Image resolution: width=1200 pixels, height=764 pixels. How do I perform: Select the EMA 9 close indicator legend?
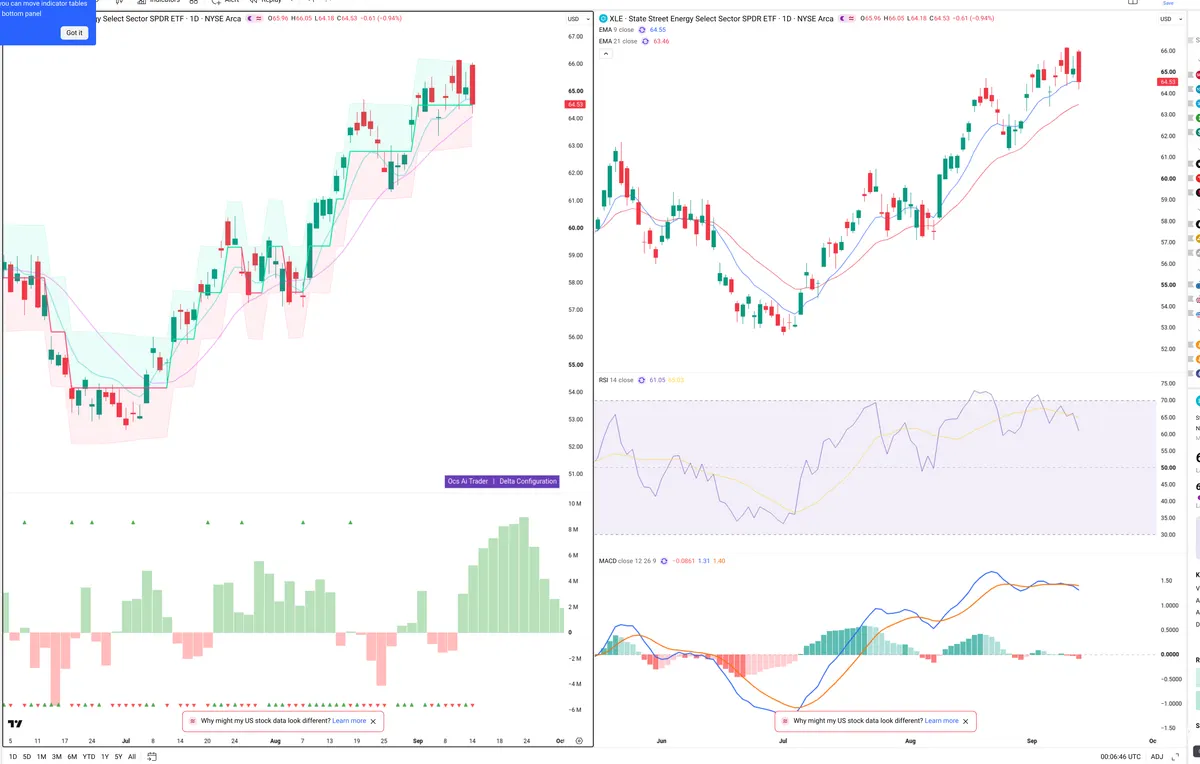(x=616, y=30)
